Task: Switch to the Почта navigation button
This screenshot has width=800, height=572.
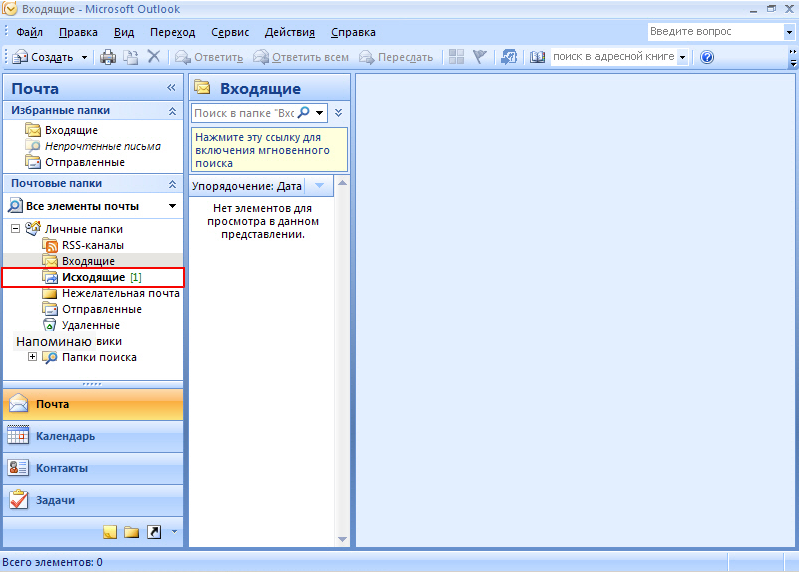Action: [93, 404]
